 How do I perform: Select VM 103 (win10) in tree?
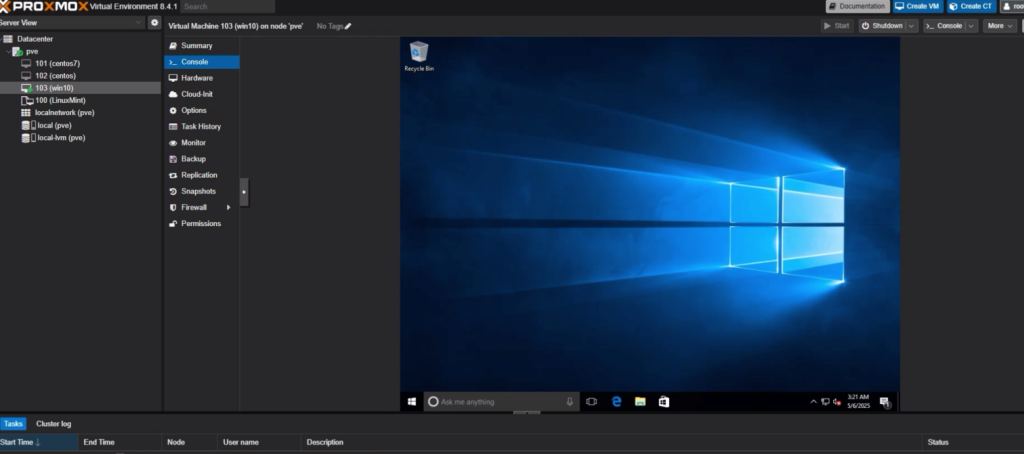point(80,88)
